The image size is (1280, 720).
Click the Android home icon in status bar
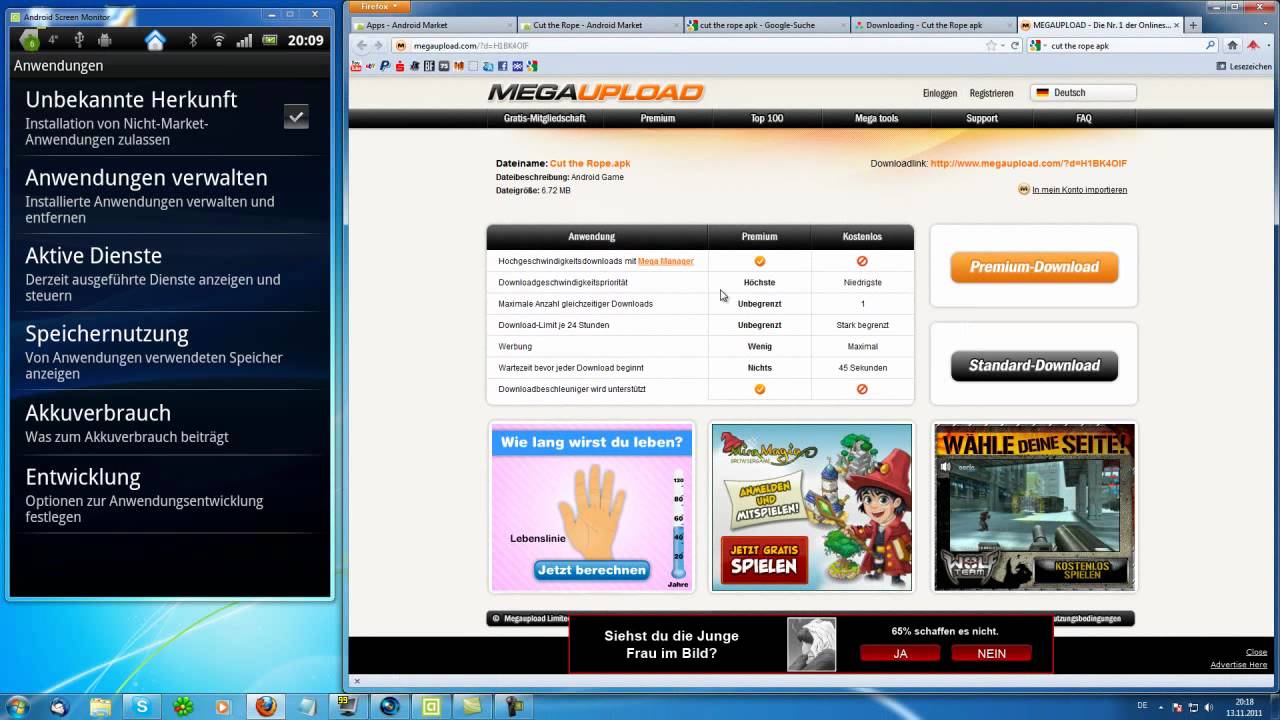(x=155, y=40)
